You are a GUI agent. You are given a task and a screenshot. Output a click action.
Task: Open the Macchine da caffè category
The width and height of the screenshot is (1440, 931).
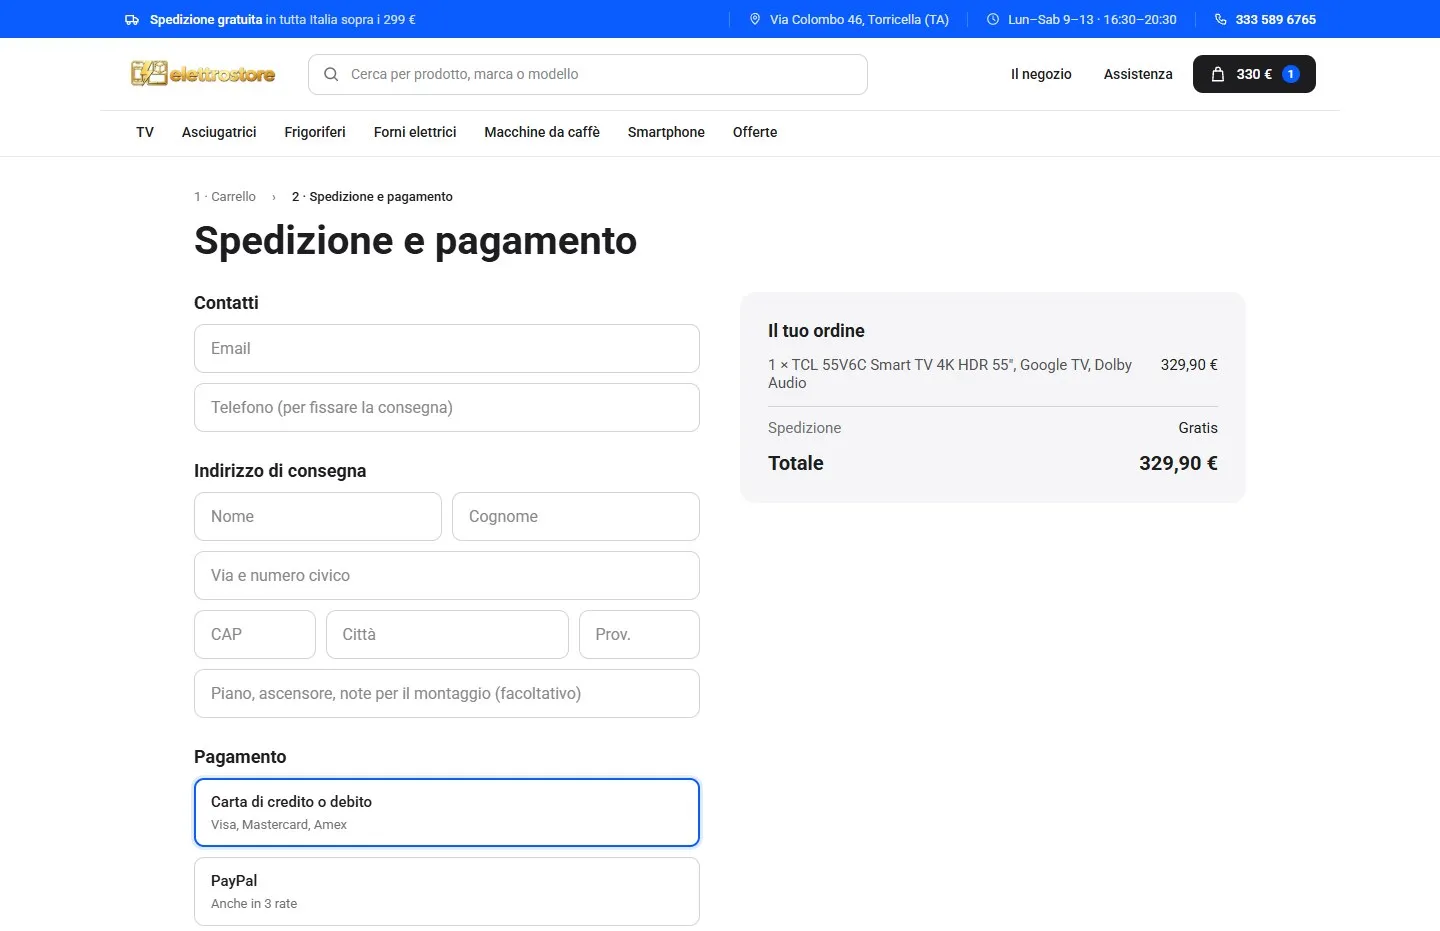point(542,132)
